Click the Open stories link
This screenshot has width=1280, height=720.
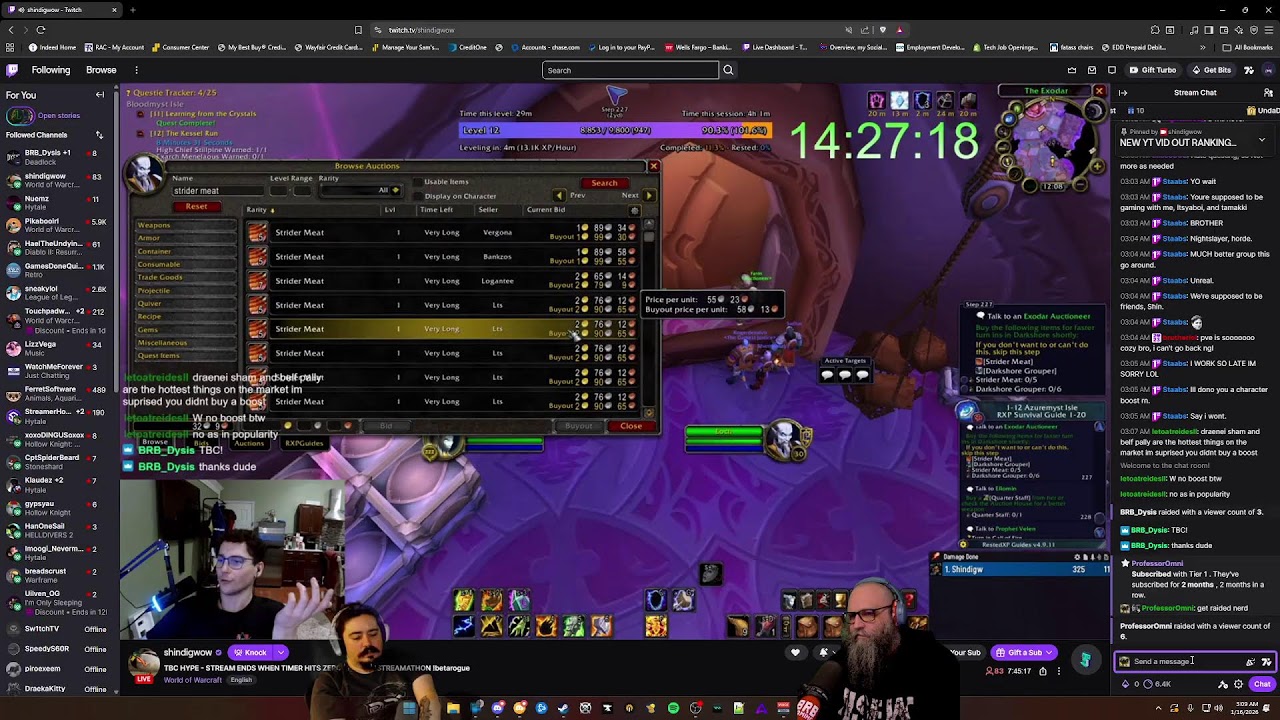59,115
